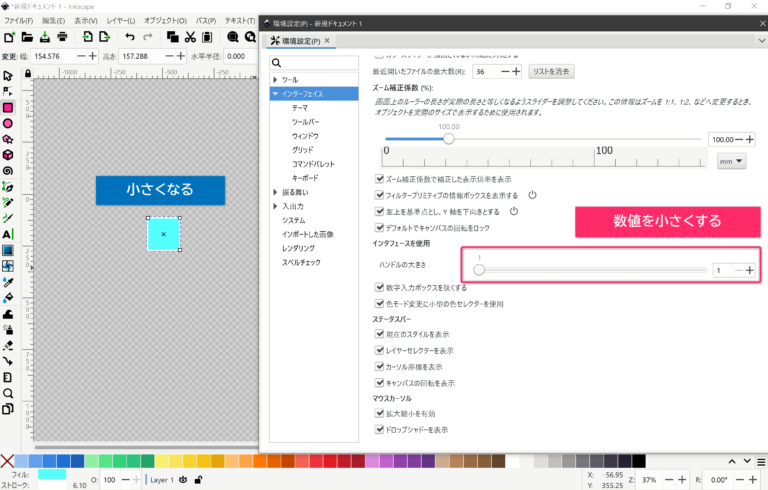This screenshot has width=768, height=490.
Task: Click the ハンドルの大きさ slider handle
Action: (479, 270)
